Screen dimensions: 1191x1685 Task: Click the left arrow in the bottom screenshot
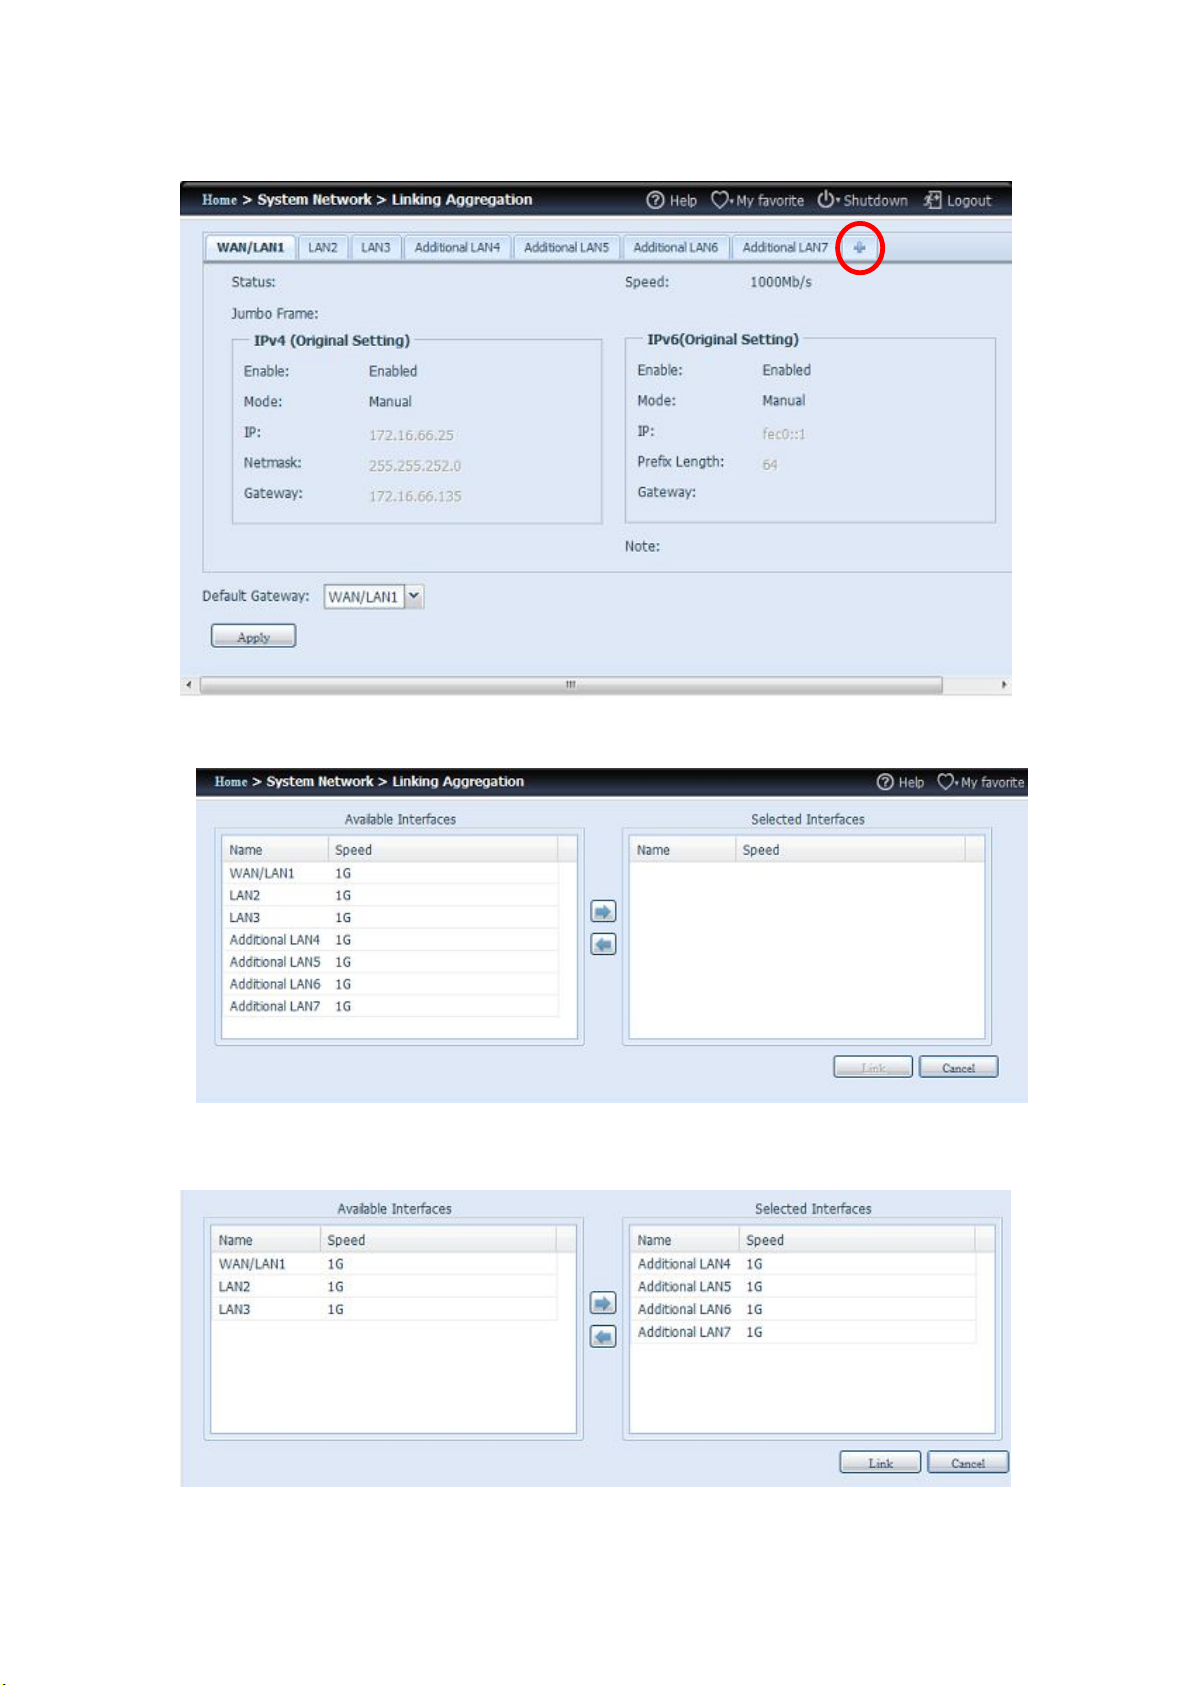click(603, 1336)
